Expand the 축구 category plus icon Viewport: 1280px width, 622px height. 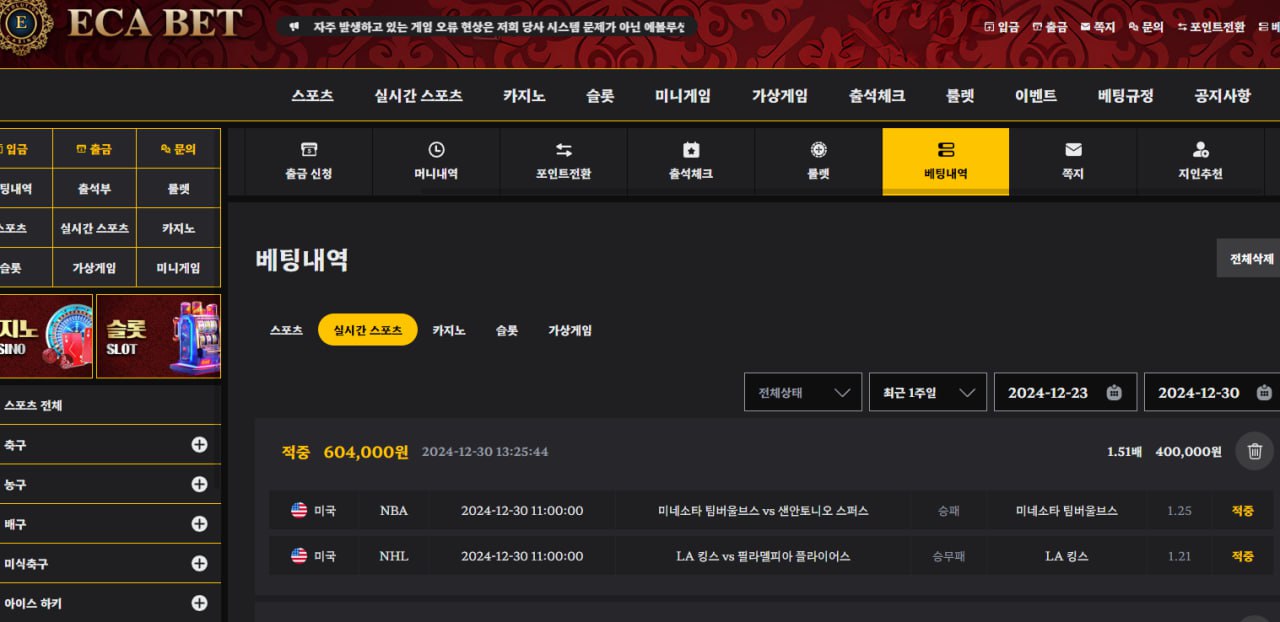[x=199, y=445]
